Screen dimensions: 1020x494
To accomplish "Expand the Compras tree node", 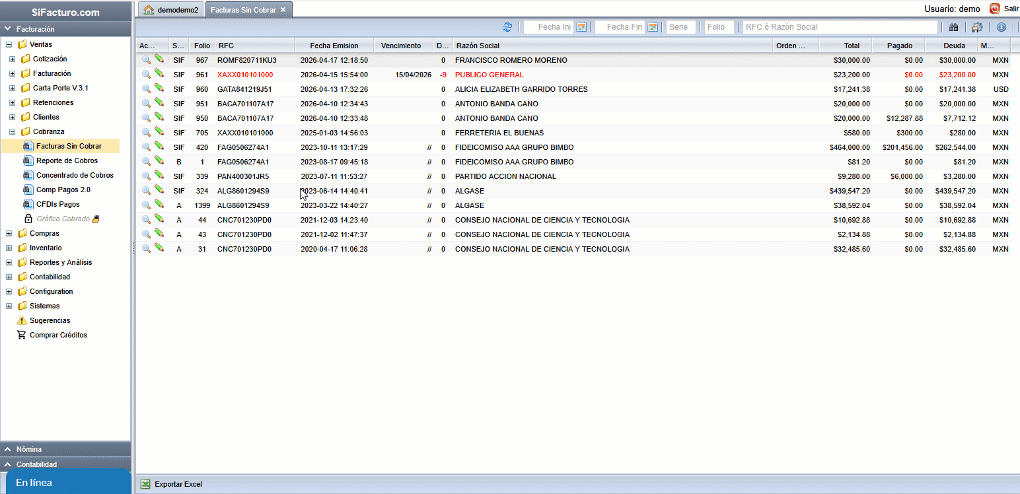I will tap(10, 233).
